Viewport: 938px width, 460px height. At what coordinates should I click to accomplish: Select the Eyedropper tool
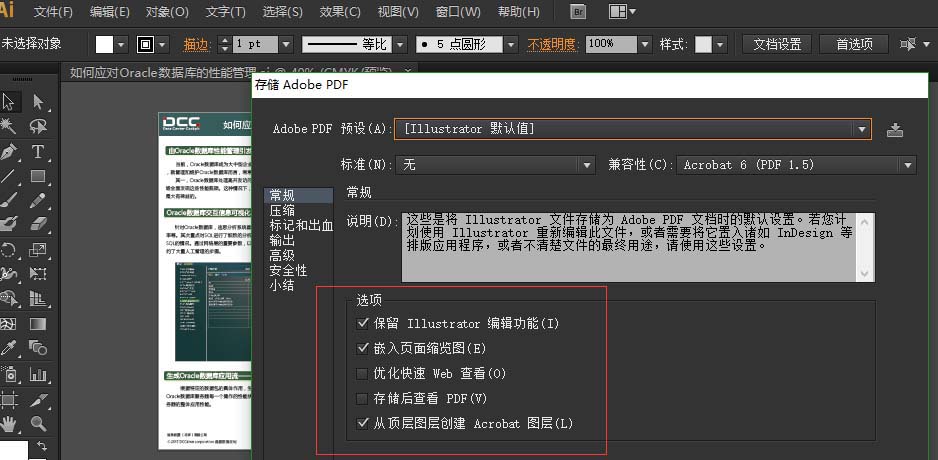[x=8, y=348]
